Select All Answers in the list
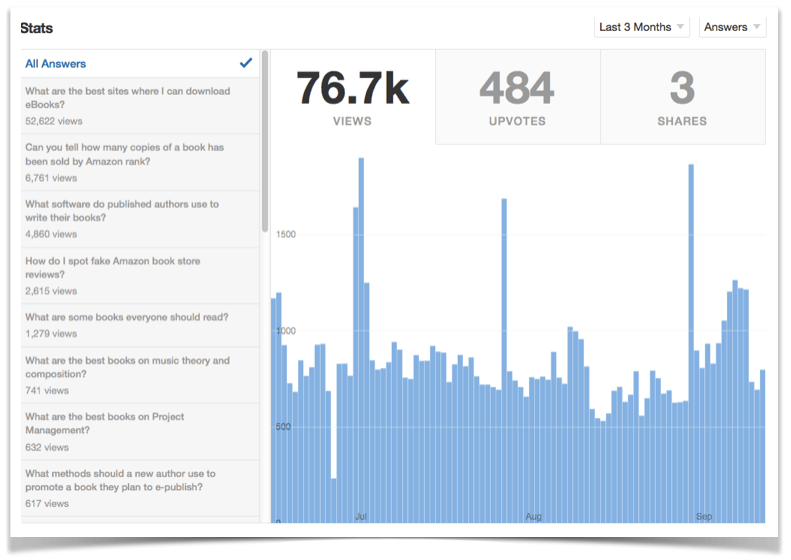The image size is (791, 560). 56,63
